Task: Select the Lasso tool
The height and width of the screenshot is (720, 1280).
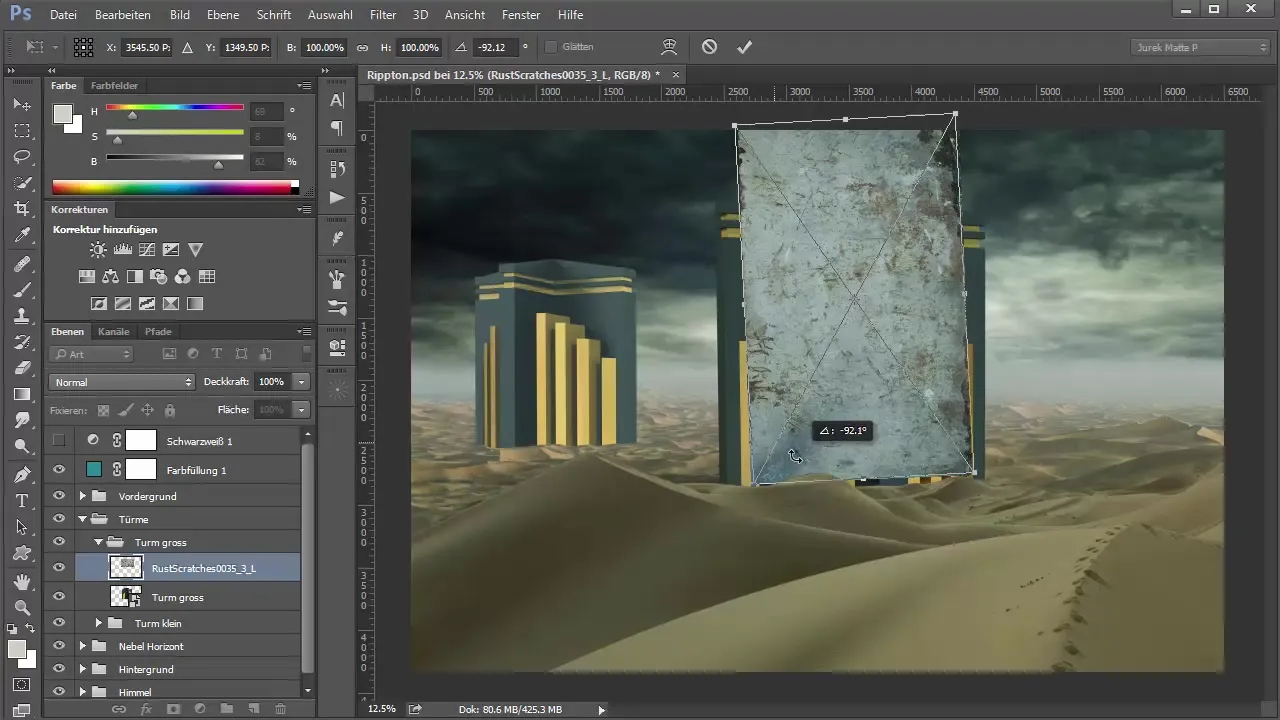Action: tap(22, 157)
